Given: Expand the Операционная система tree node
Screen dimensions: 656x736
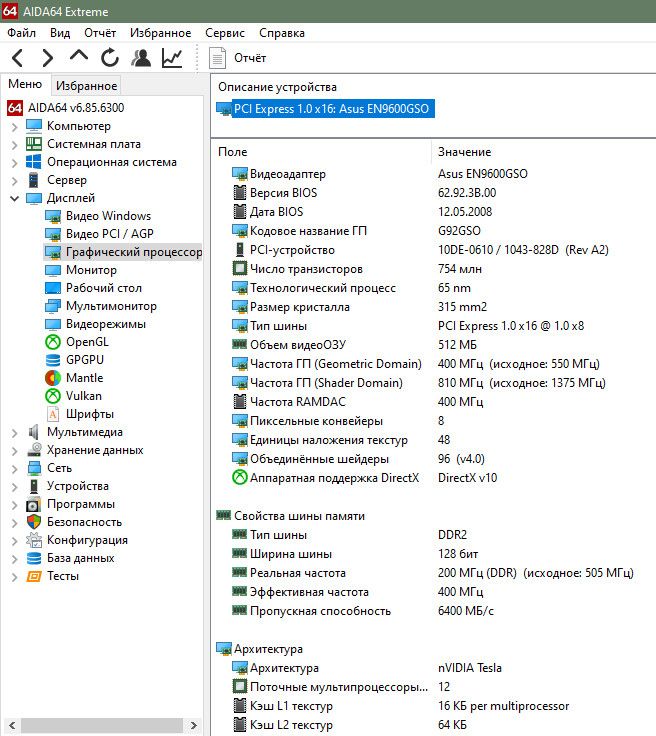Looking at the screenshot, I should coord(14,163).
